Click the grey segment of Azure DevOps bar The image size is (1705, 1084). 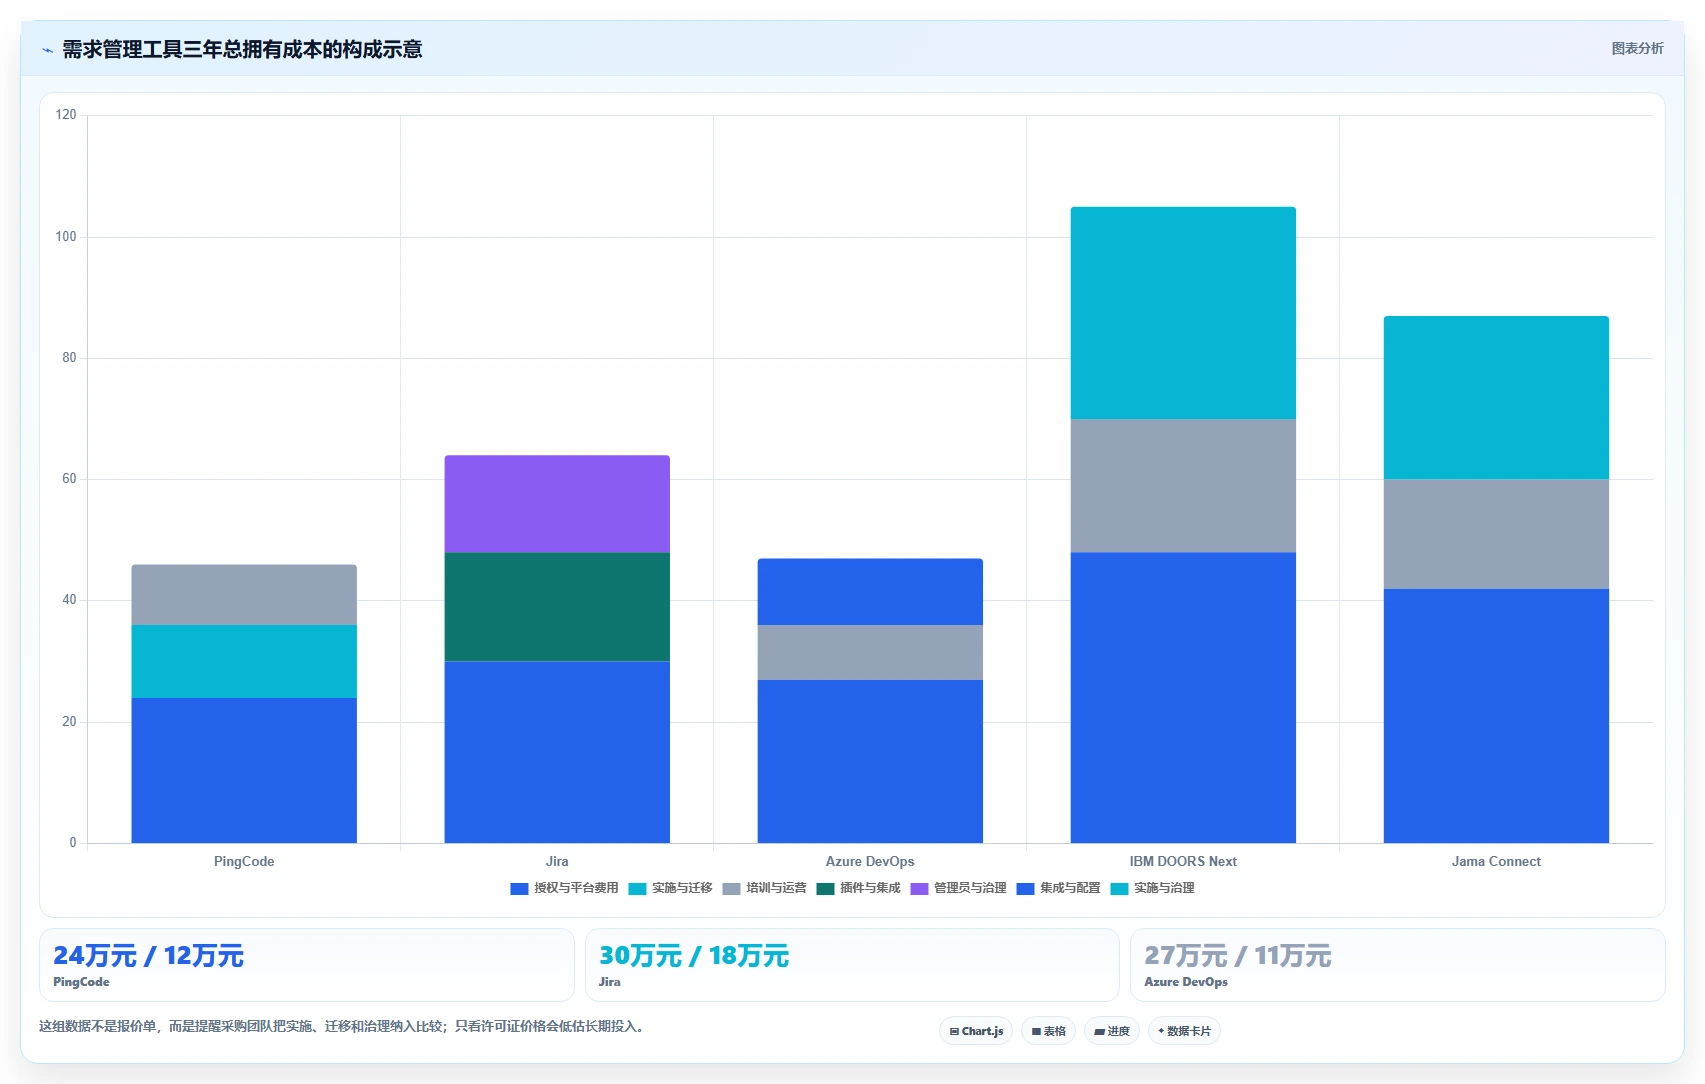coord(870,652)
